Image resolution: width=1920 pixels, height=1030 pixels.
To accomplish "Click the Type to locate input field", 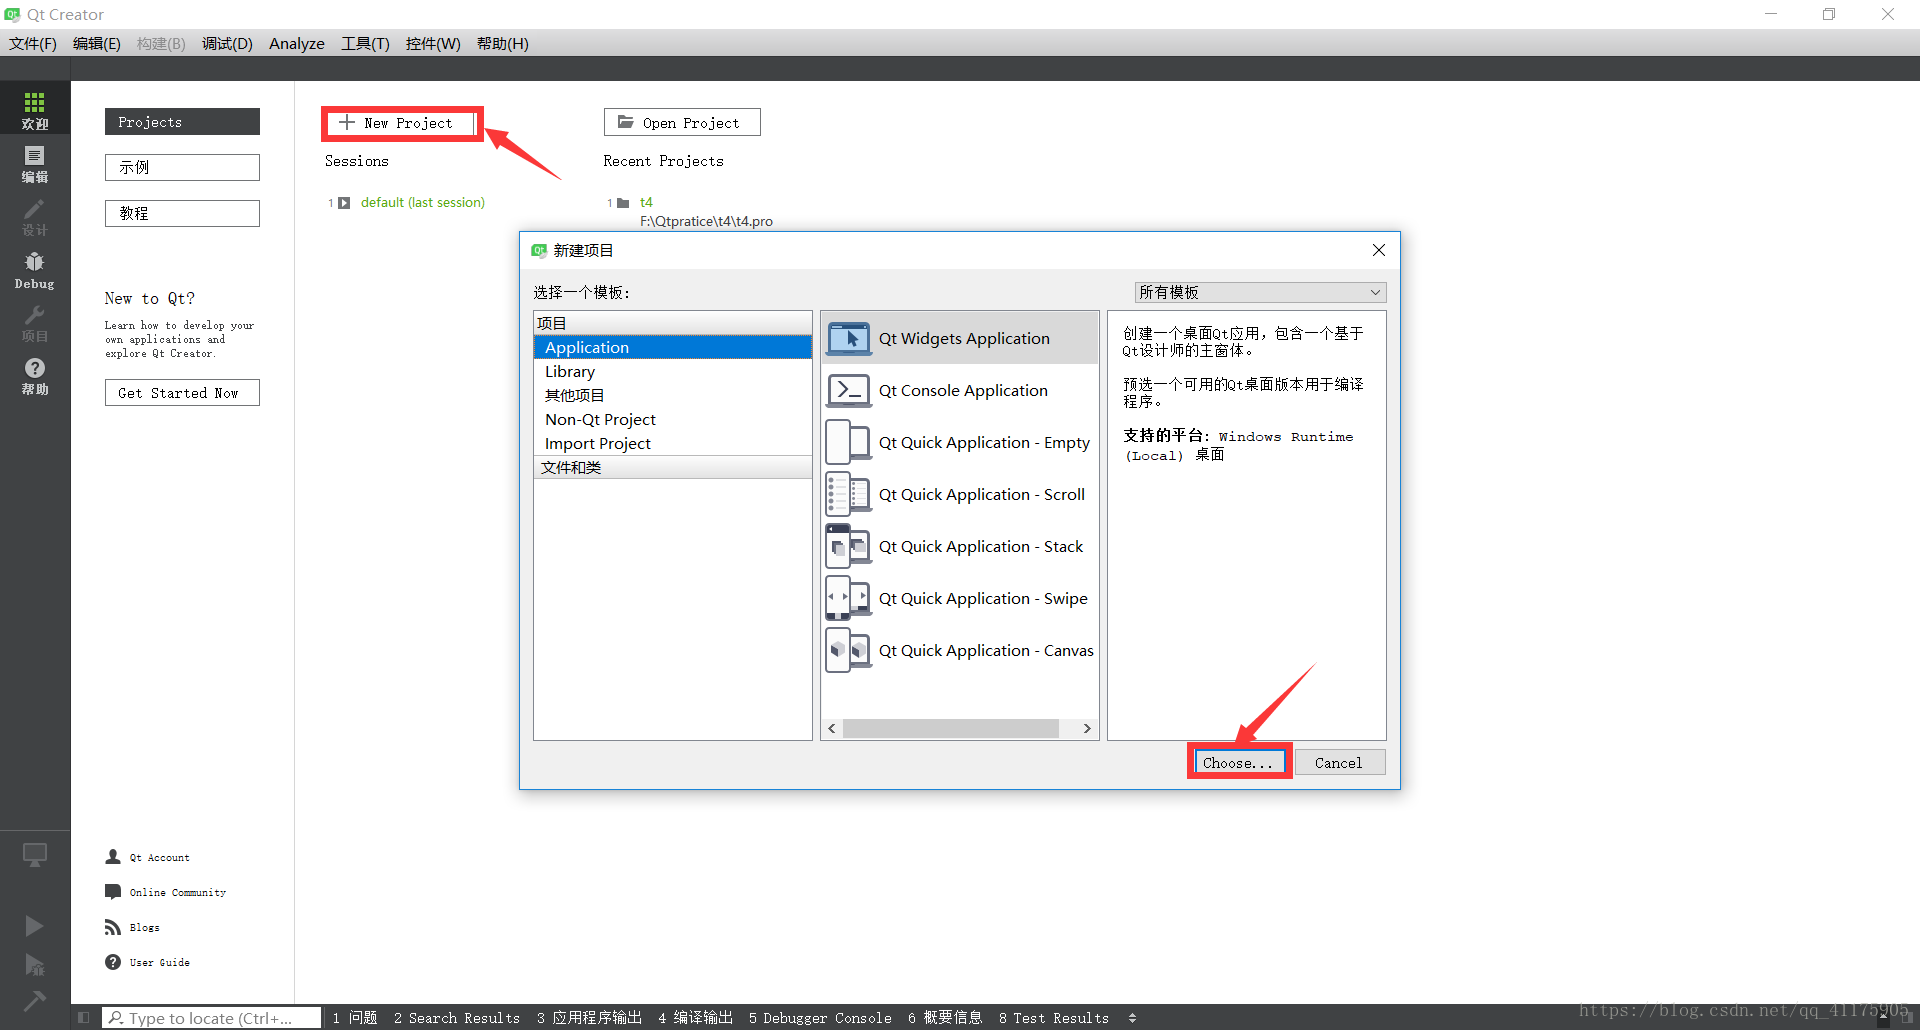I will (212, 1018).
